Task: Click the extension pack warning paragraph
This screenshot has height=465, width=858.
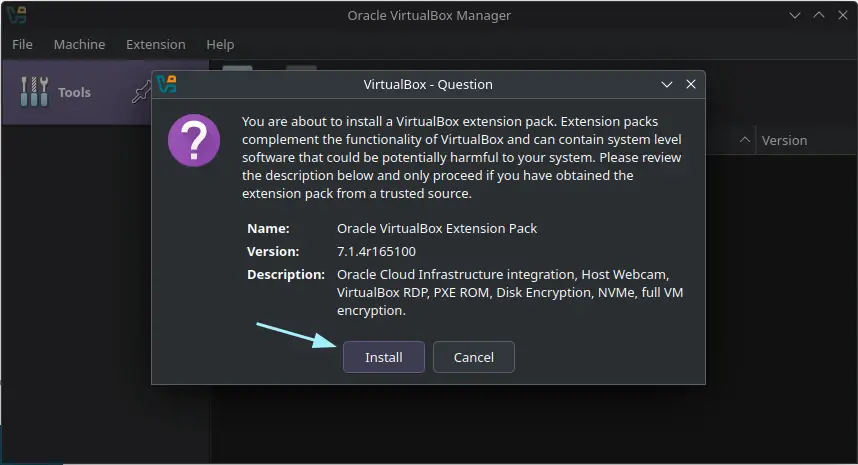Action: coord(462,158)
